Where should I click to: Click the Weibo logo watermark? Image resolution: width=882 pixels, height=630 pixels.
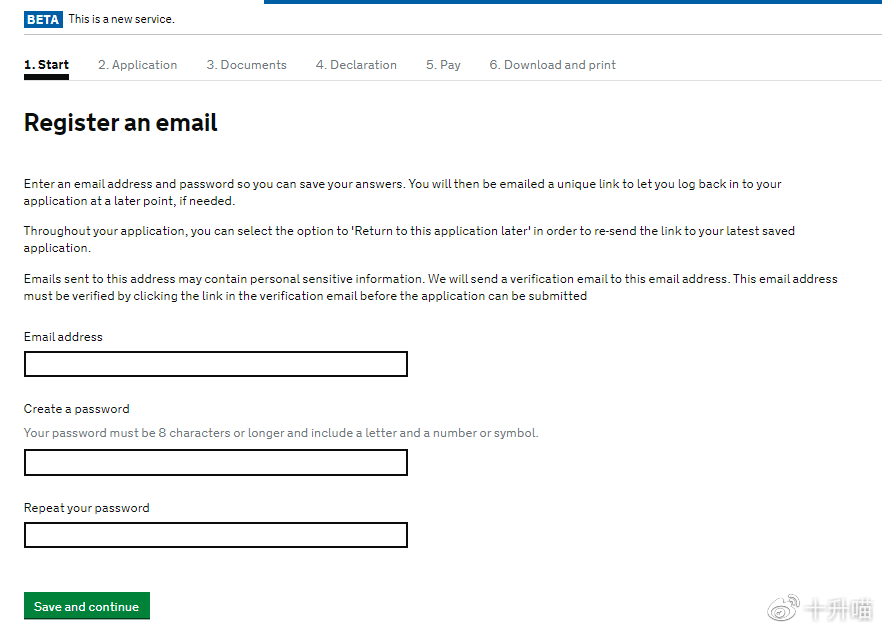click(784, 608)
